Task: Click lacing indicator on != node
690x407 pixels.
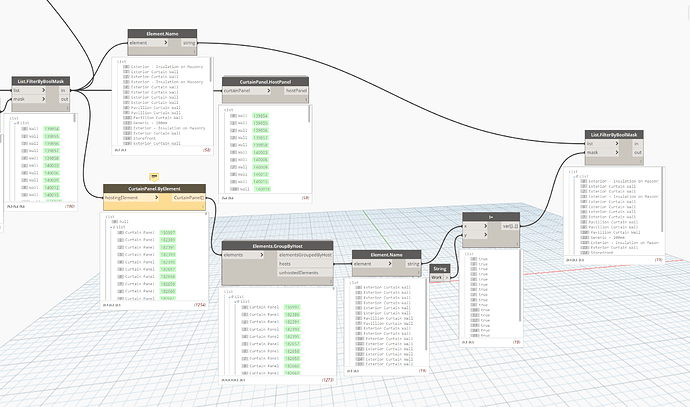Action: point(518,244)
